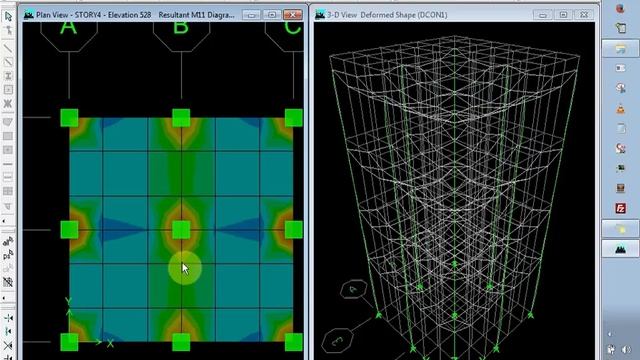Select the create columns tool
The image size is (640, 360).
coord(8,76)
